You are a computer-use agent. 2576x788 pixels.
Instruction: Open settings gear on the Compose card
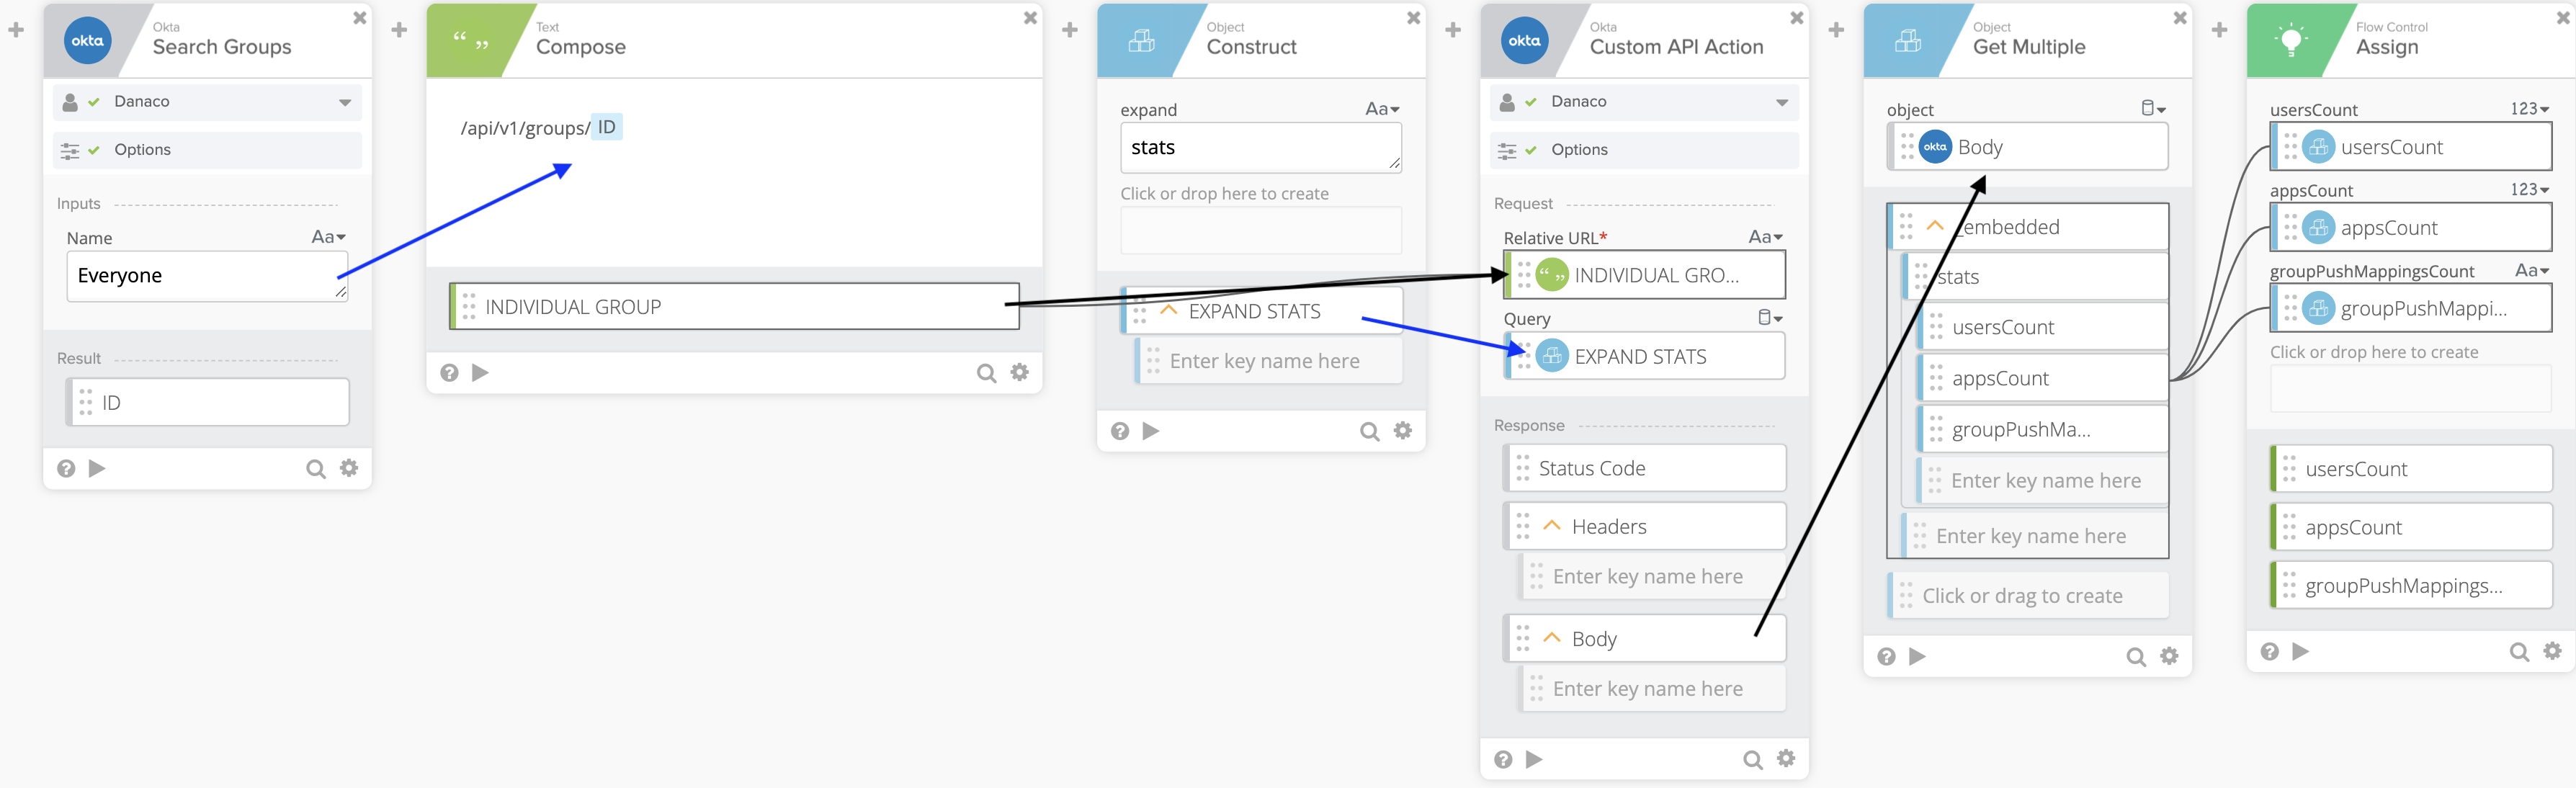[1020, 371]
